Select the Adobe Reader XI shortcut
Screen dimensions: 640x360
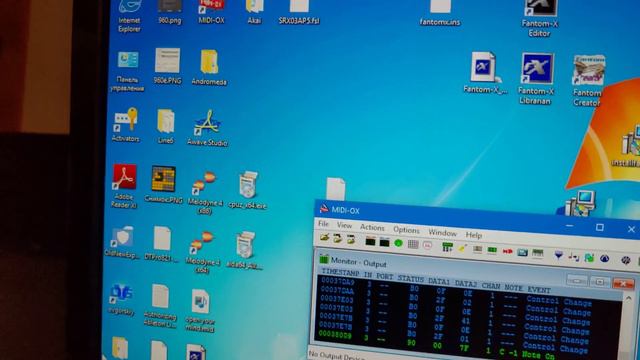point(124,186)
